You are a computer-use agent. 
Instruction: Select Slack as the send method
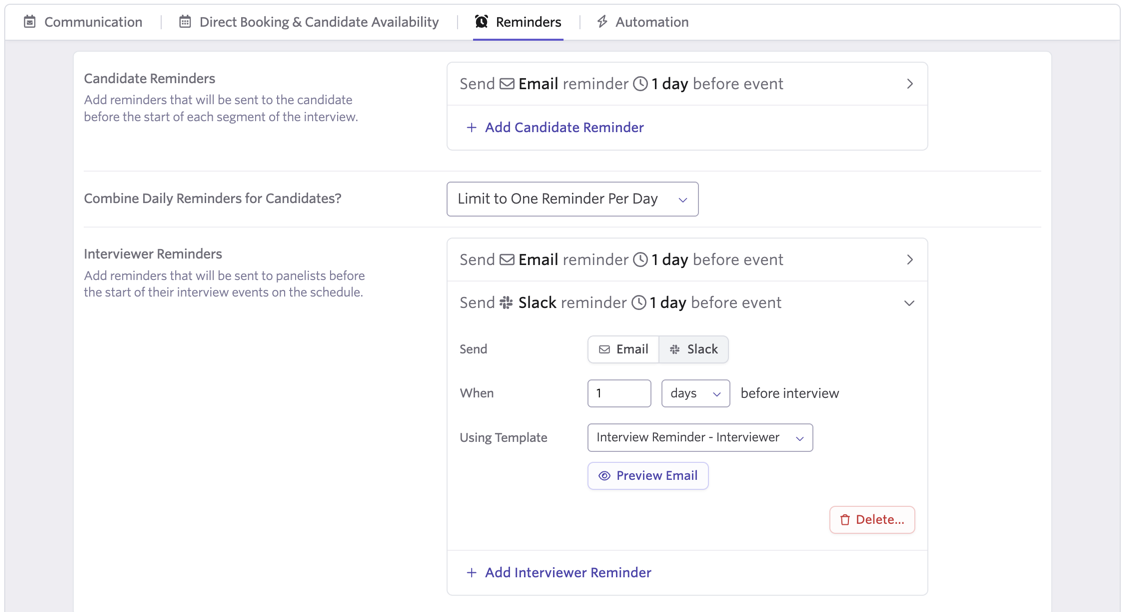point(694,349)
